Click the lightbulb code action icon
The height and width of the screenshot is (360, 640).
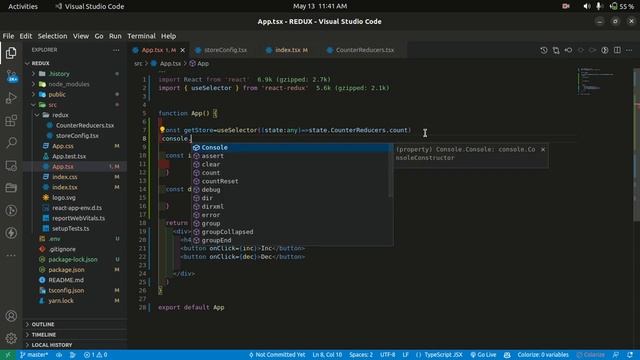tap(162, 130)
